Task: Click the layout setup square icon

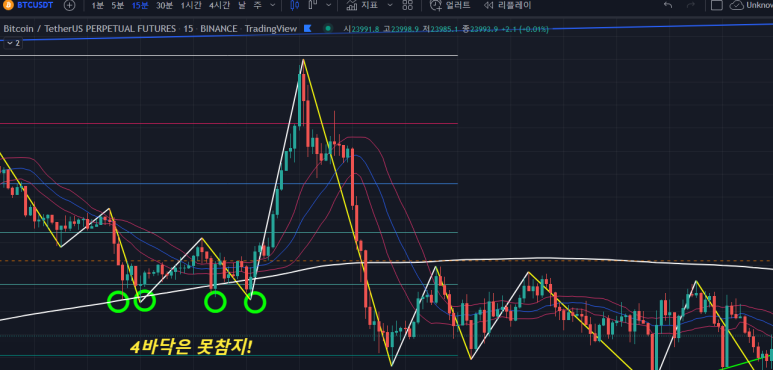Action: [x=717, y=5]
